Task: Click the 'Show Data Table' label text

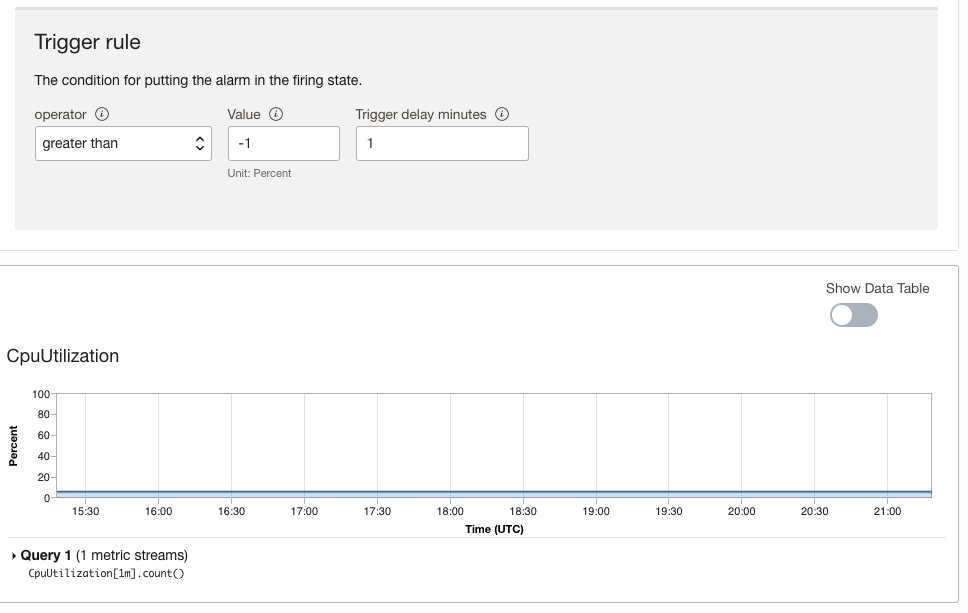Action: coord(877,288)
